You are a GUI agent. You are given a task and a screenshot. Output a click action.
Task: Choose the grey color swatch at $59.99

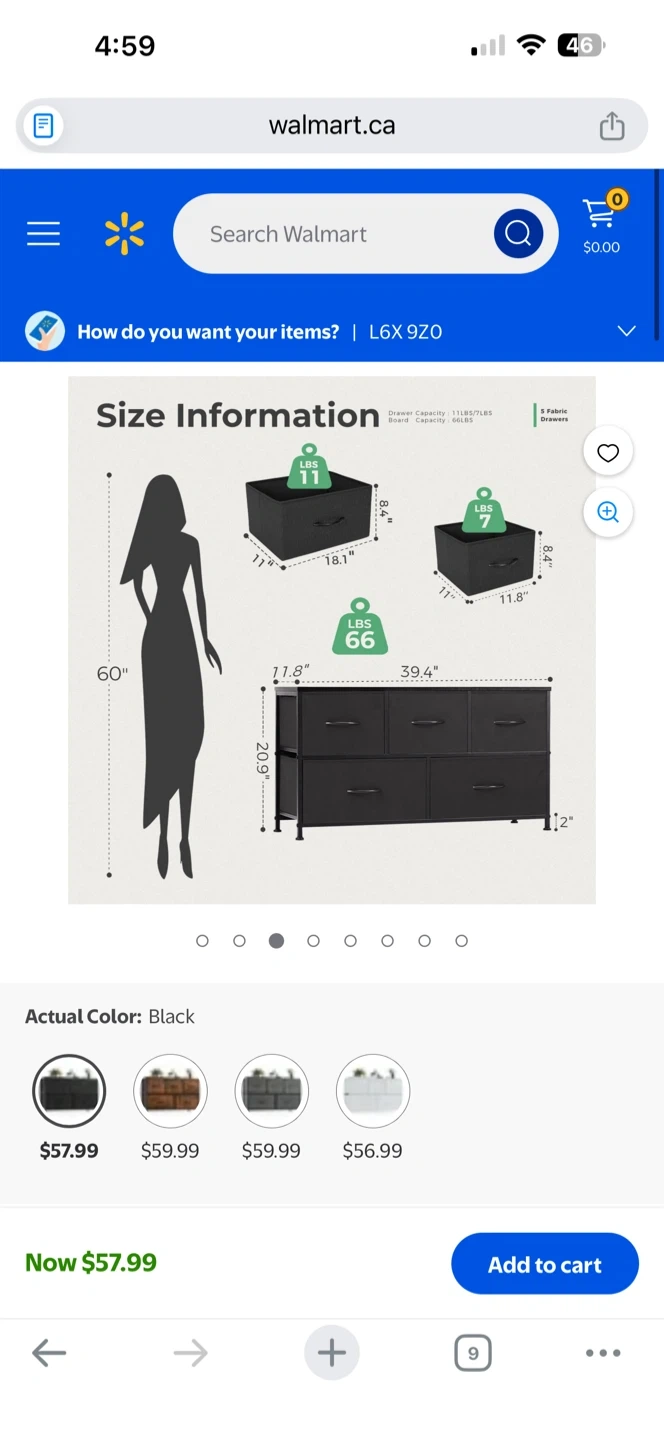pos(271,1091)
